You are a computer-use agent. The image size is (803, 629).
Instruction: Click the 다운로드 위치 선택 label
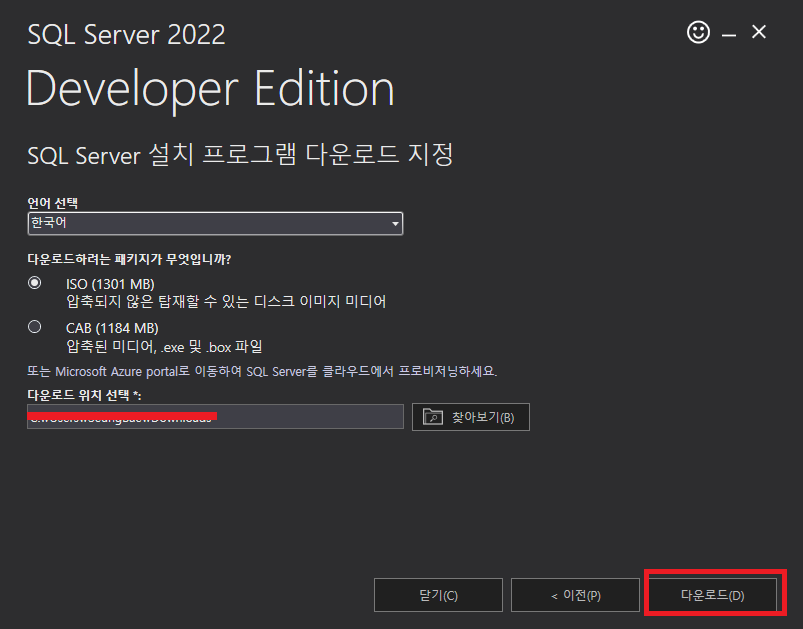(x=84, y=395)
